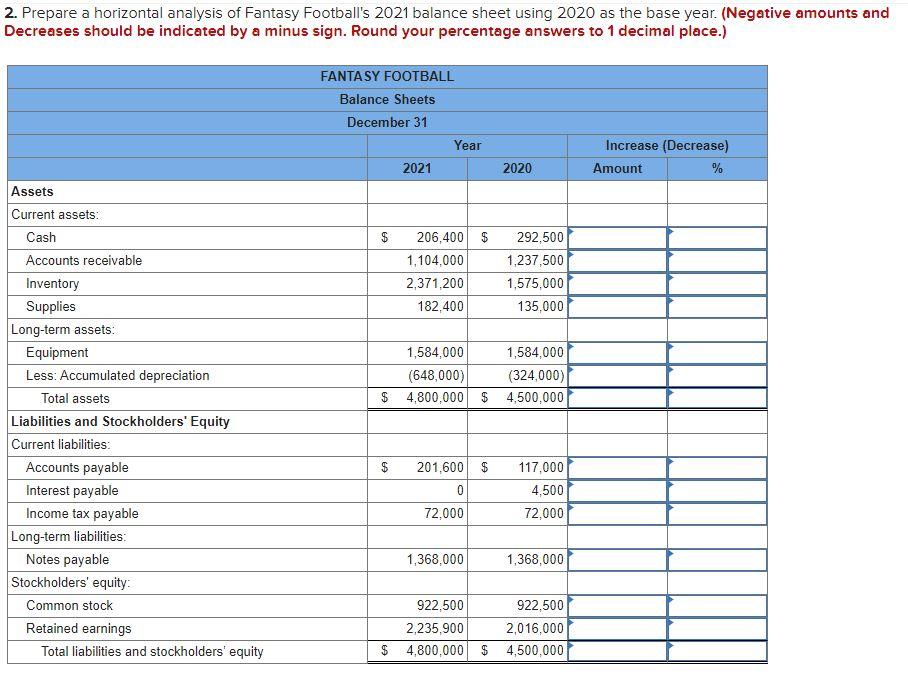Select the Income tax payable percentage field
908x692 pixels.
tap(717, 513)
